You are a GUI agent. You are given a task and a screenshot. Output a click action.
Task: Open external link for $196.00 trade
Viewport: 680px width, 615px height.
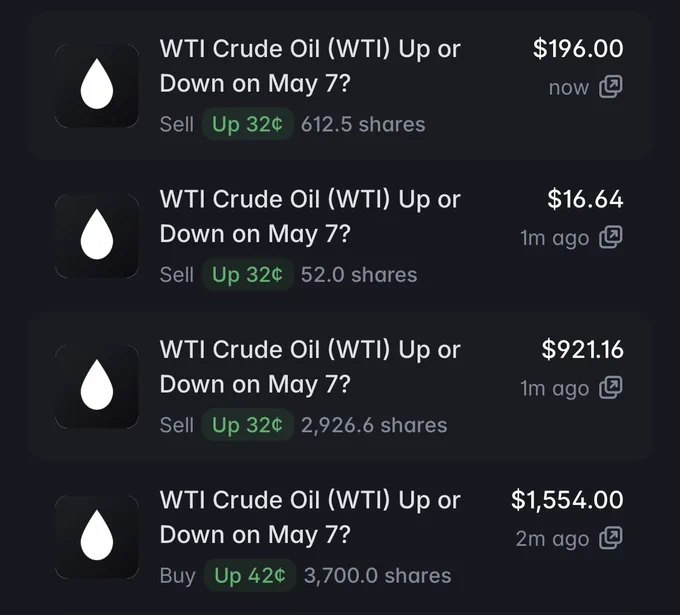611,86
